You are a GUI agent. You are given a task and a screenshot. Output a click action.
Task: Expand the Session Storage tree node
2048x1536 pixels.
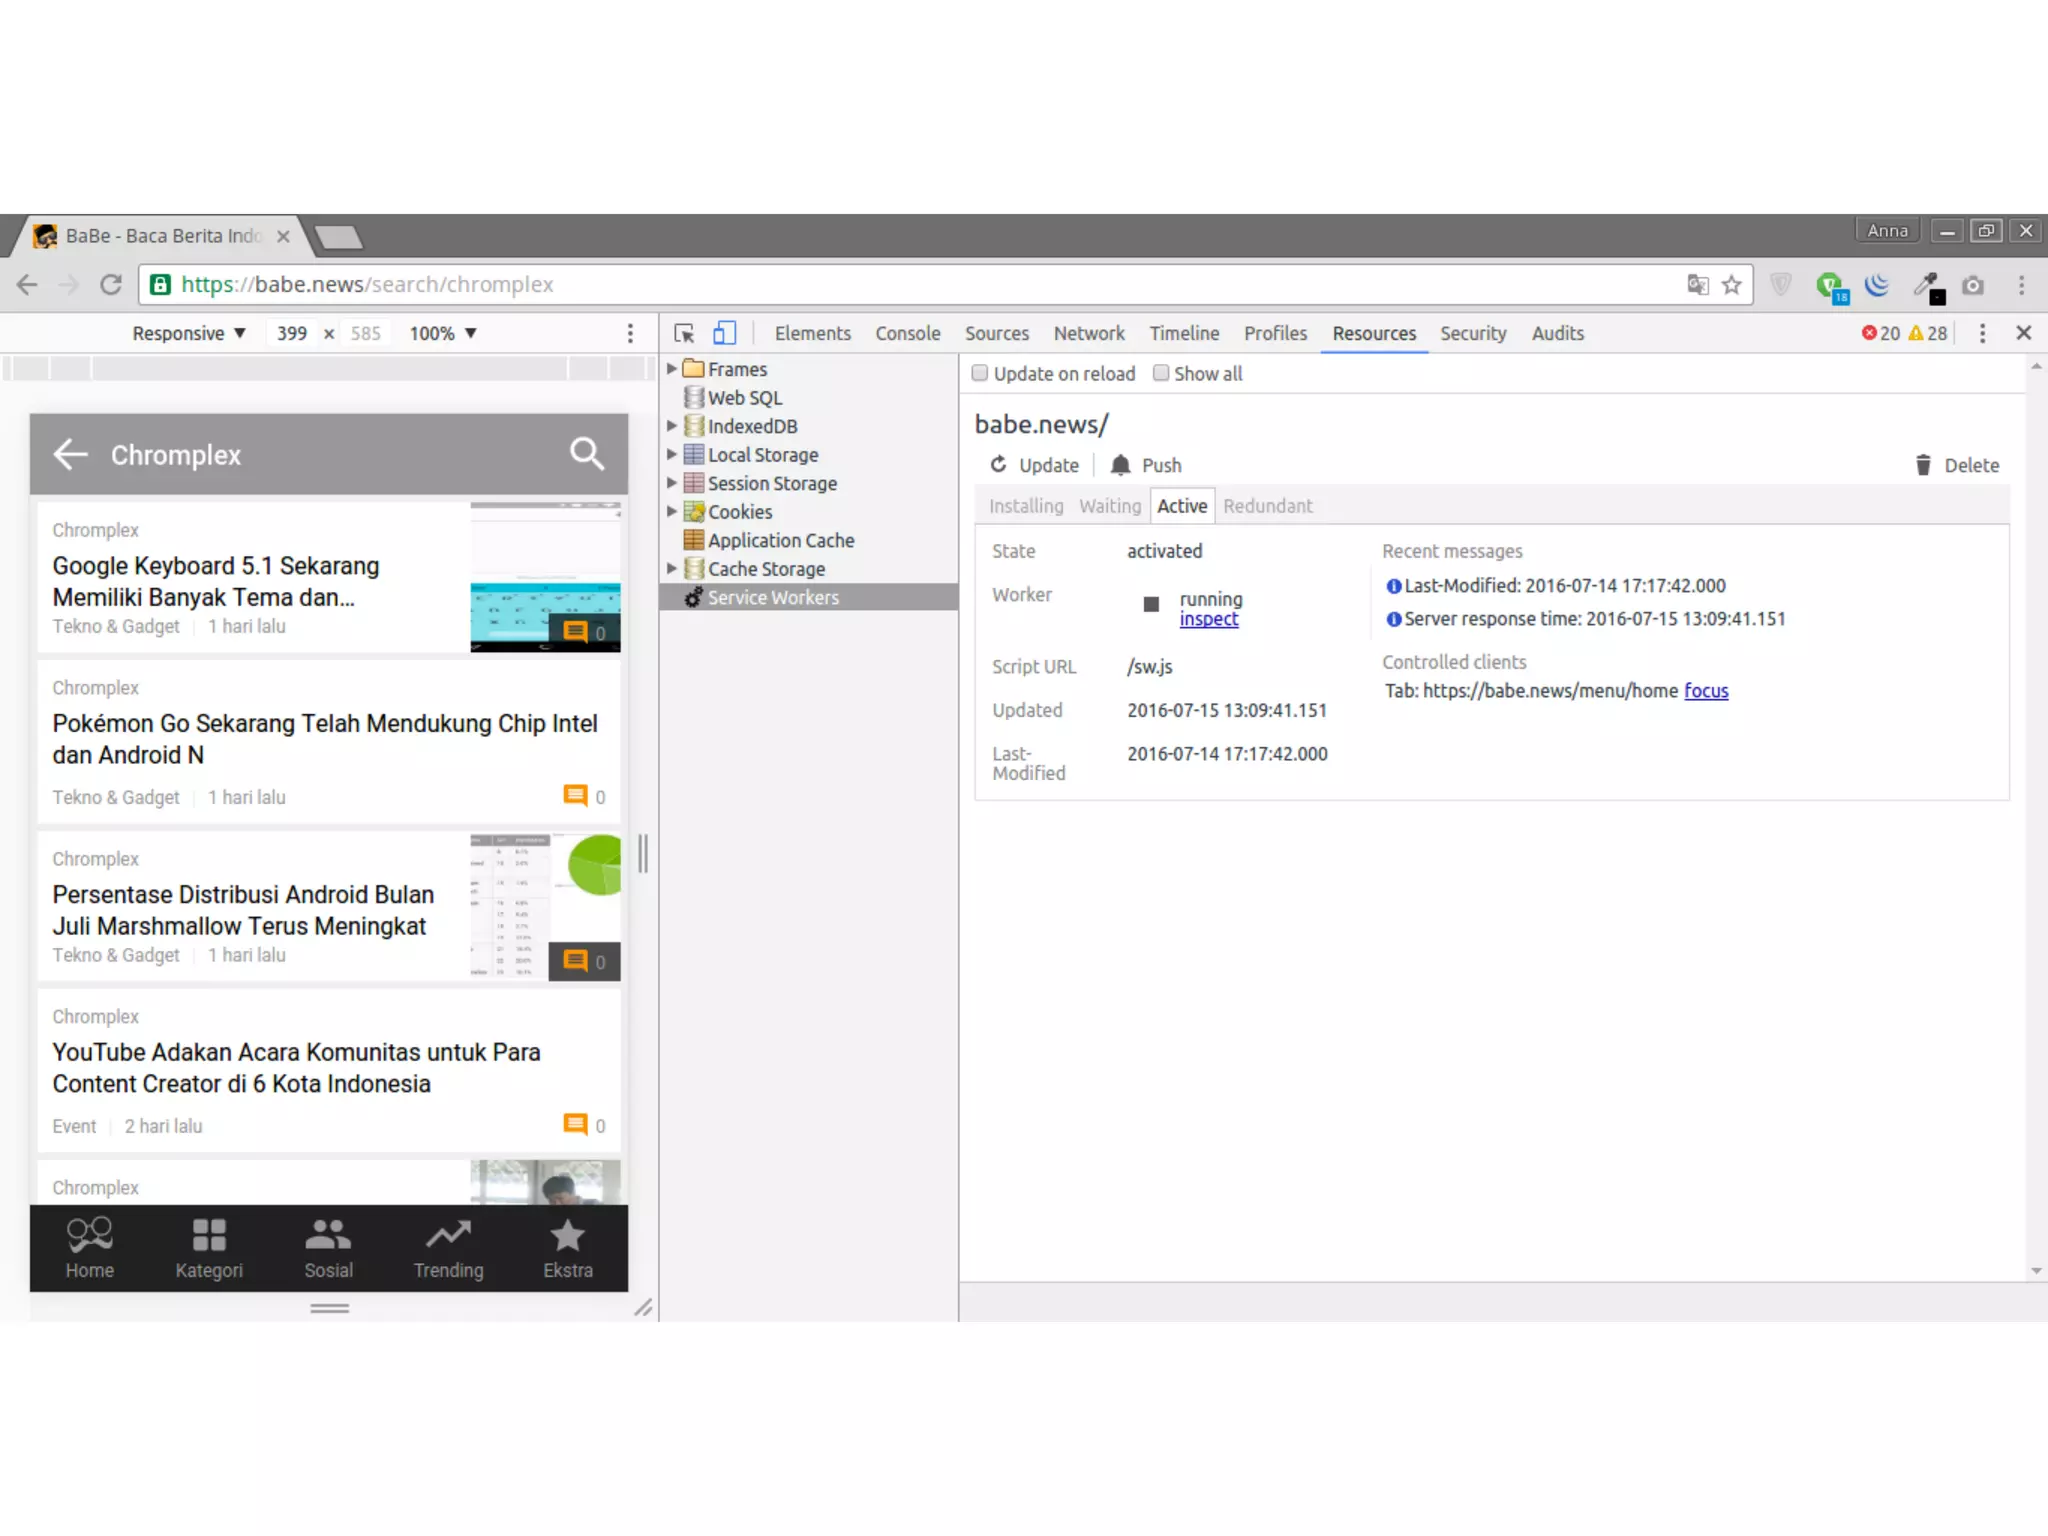click(x=672, y=483)
